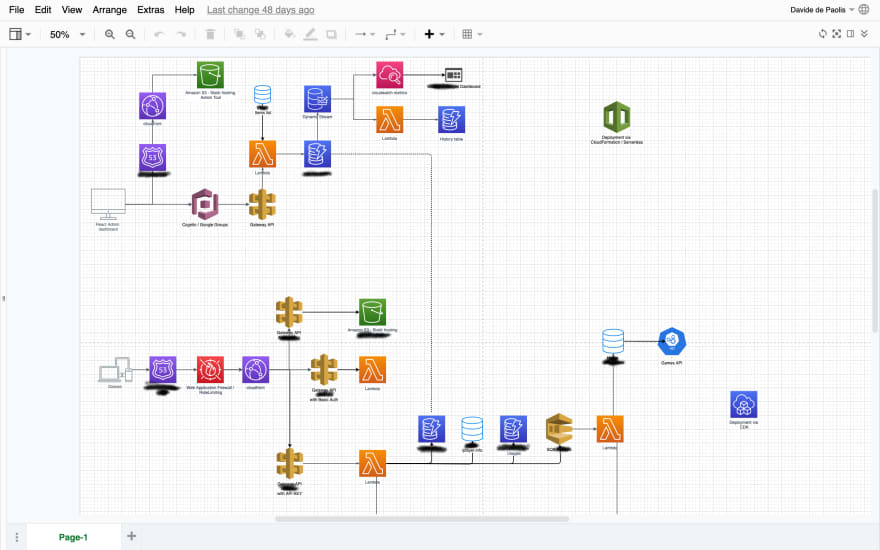Select the React Admin dashboard monitor
The height and width of the screenshot is (550, 880).
108,204
